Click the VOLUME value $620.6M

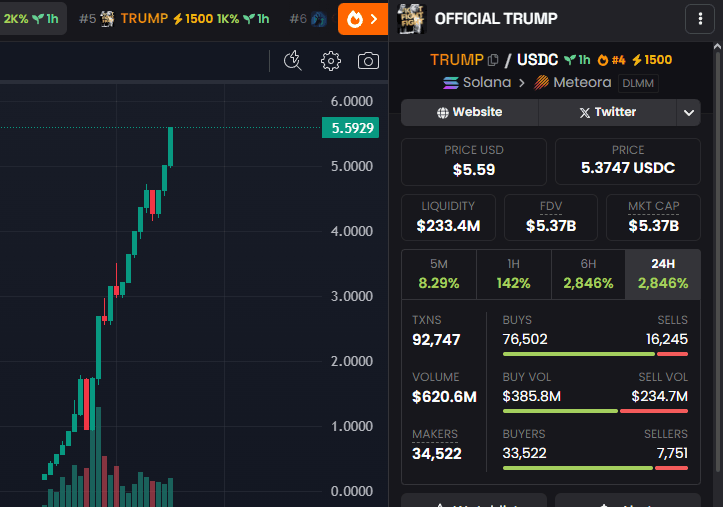[x=444, y=397]
